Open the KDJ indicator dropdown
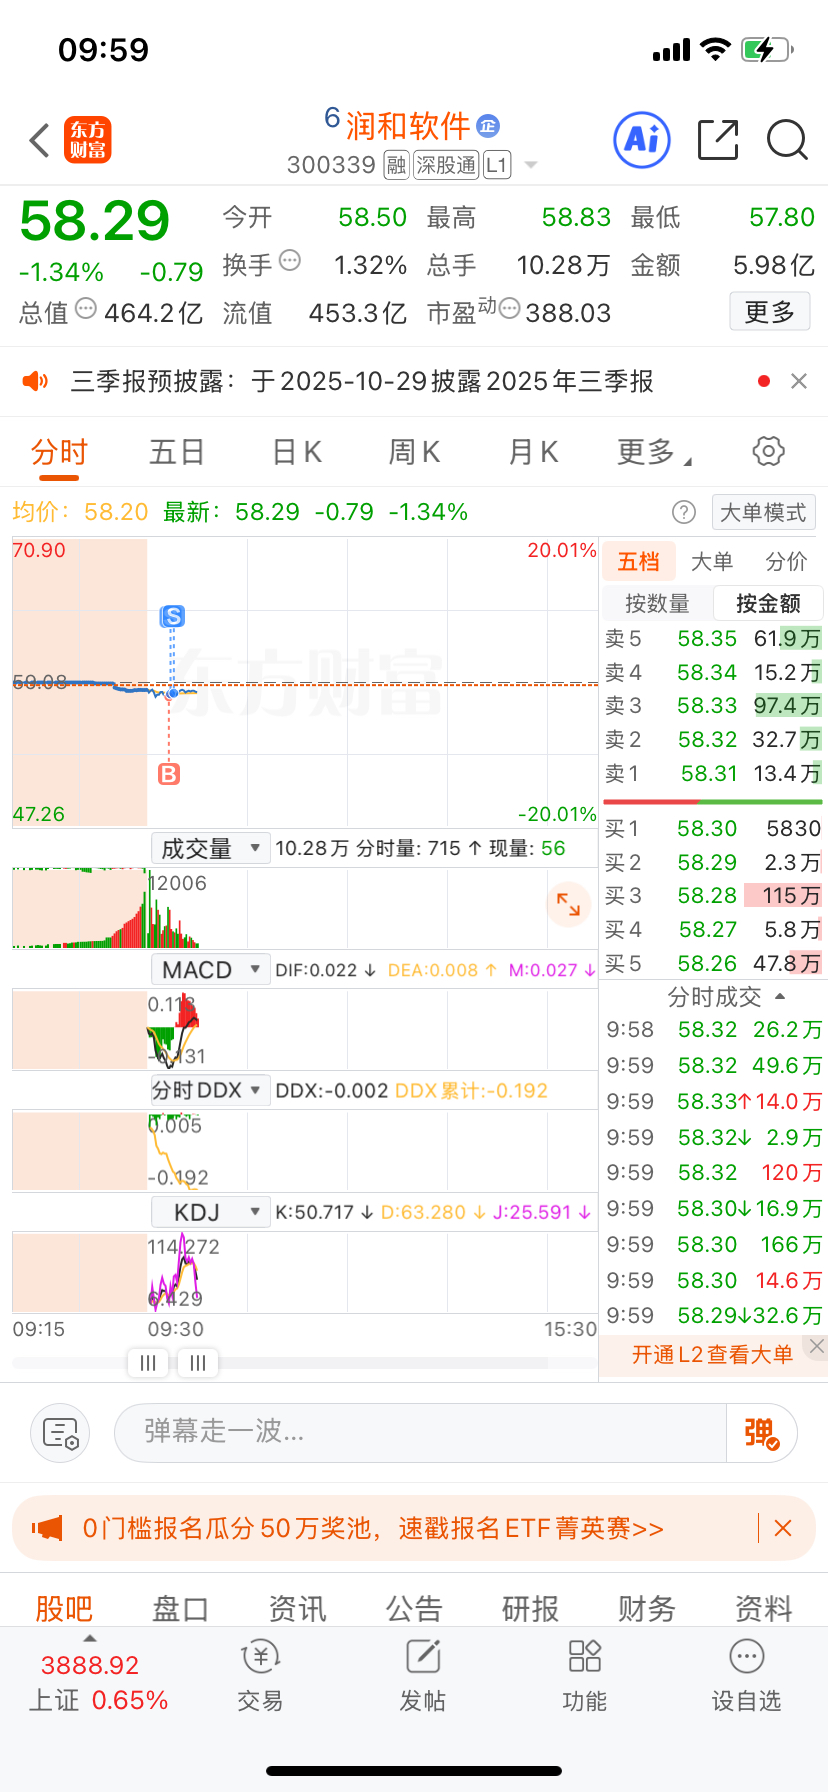The width and height of the screenshot is (828, 1792). 210,1212
